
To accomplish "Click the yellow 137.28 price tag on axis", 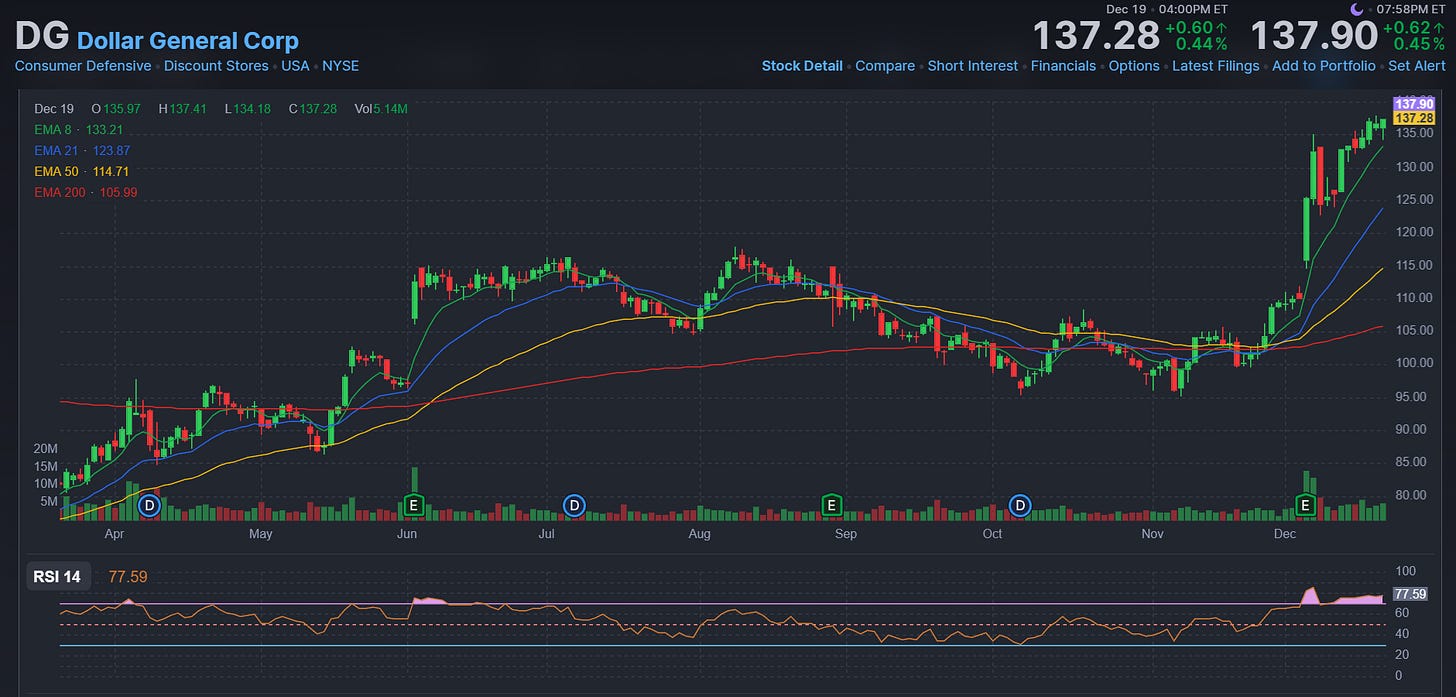I will pyautogui.click(x=1414, y=118).
